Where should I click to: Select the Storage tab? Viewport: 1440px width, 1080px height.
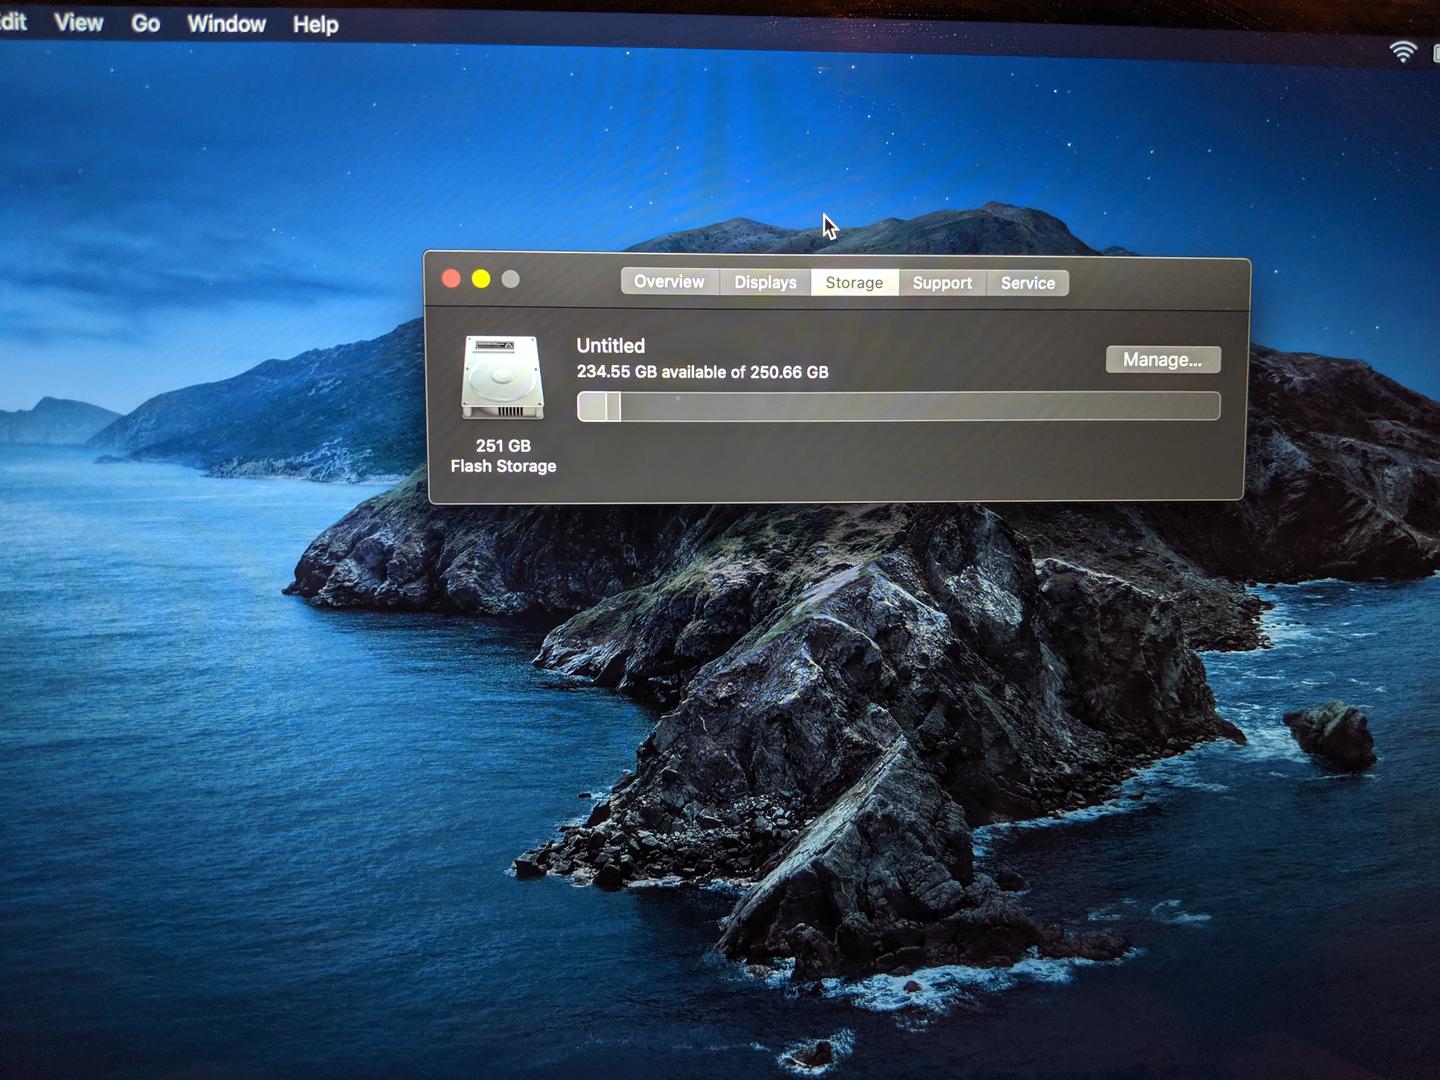(x=854, y=283)
